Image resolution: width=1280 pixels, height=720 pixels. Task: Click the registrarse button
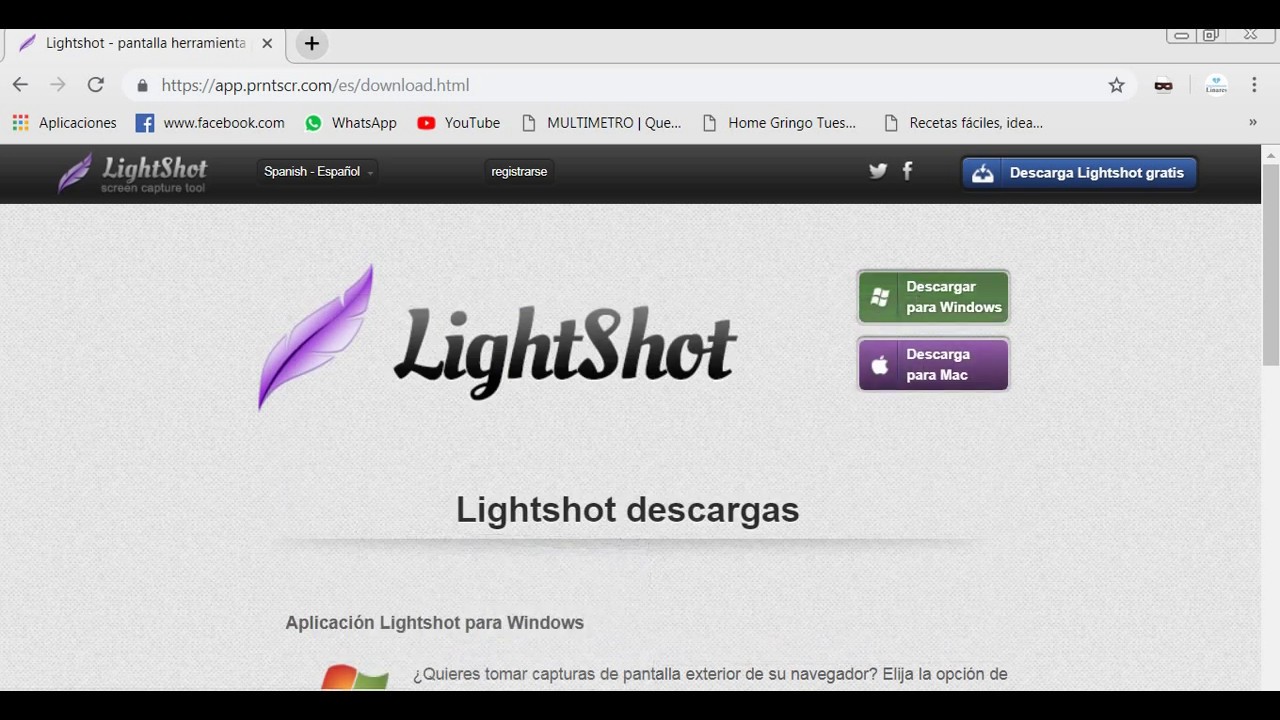click(519, 172)
